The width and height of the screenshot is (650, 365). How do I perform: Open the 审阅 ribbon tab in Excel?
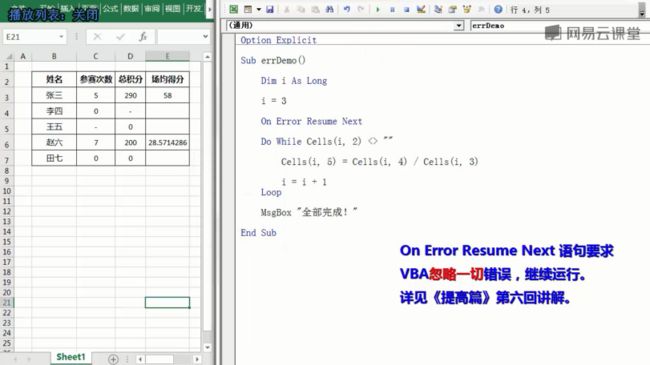[x=152, y=8]
